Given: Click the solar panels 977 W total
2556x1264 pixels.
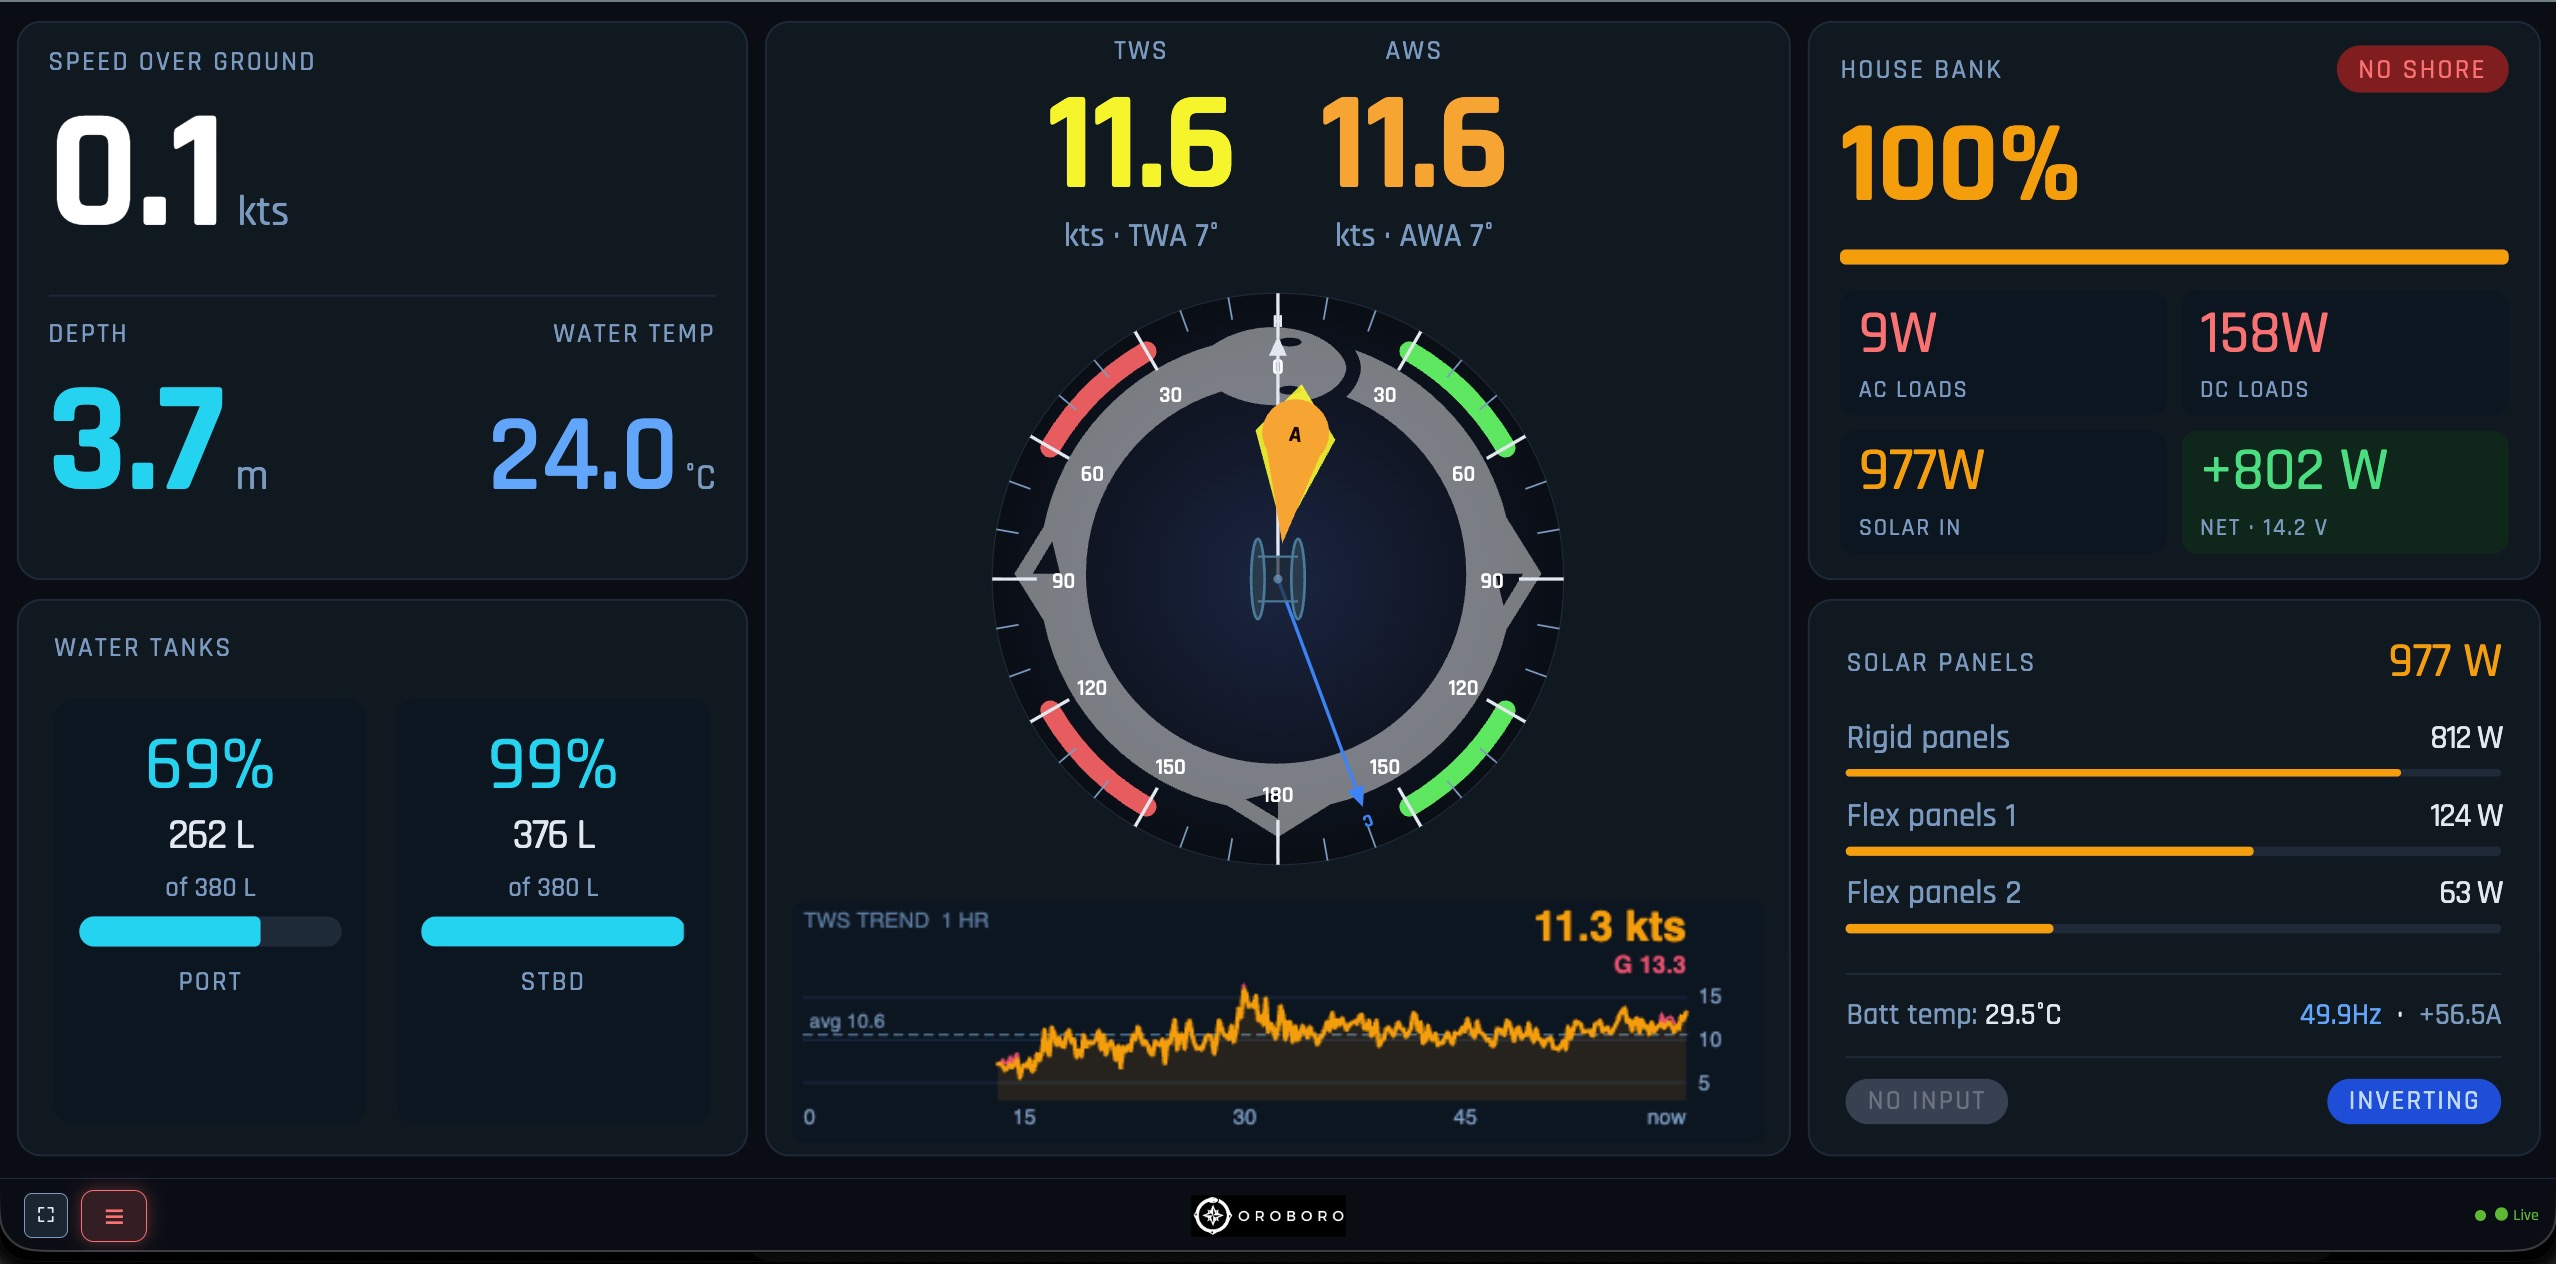Looking at the screenshot, I should (x=2445, y=661).
